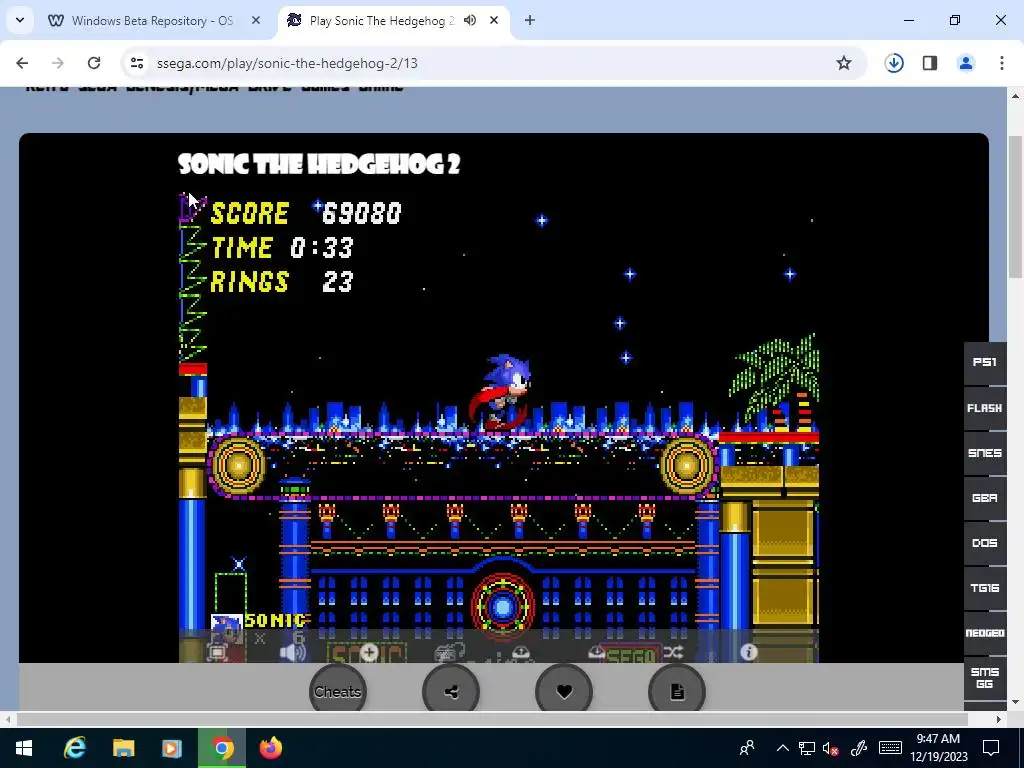Open the PS1 sidebar category
Image resolution: width=1024 pixels, height=768 pixels.
[x=985, y=362]
